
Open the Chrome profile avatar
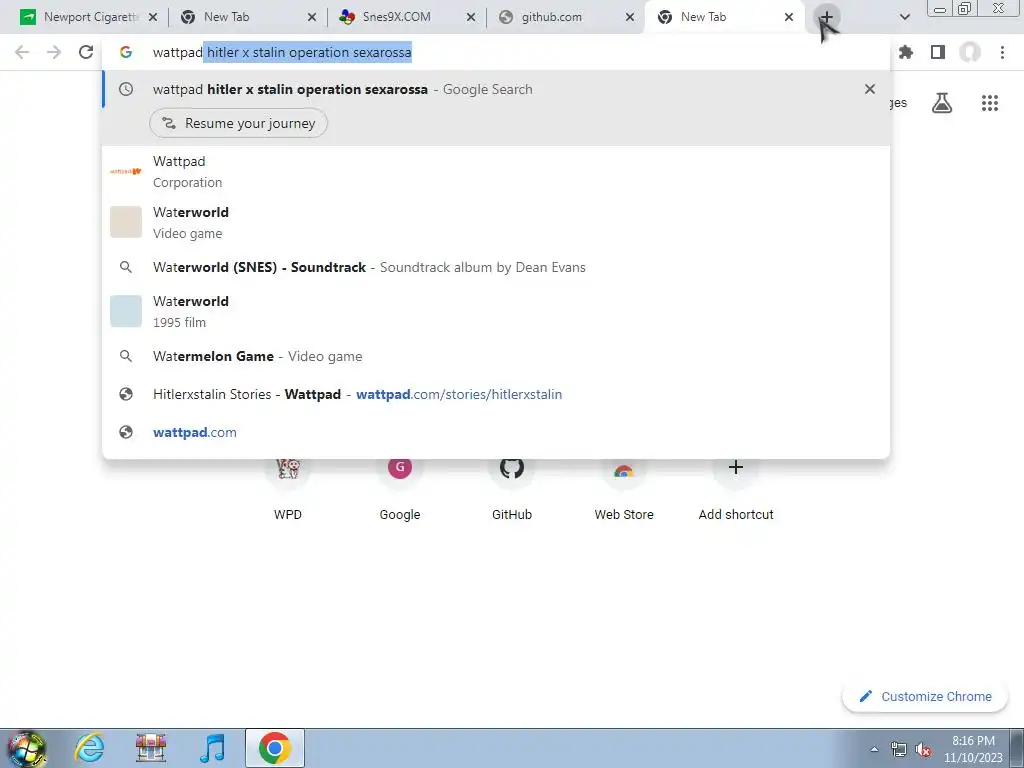[970, 52]
